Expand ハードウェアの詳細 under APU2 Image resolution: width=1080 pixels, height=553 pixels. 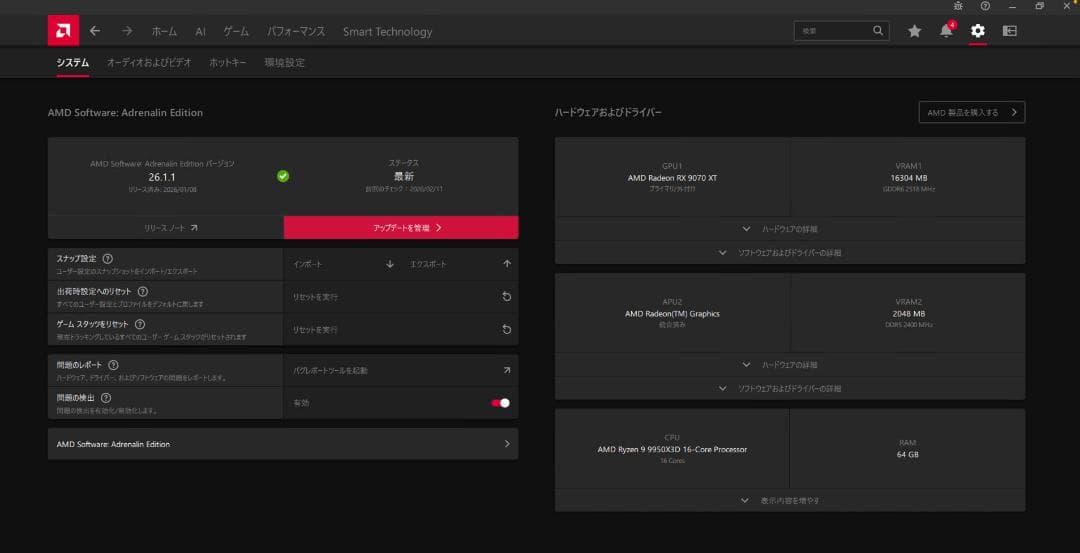coord(789,364)
